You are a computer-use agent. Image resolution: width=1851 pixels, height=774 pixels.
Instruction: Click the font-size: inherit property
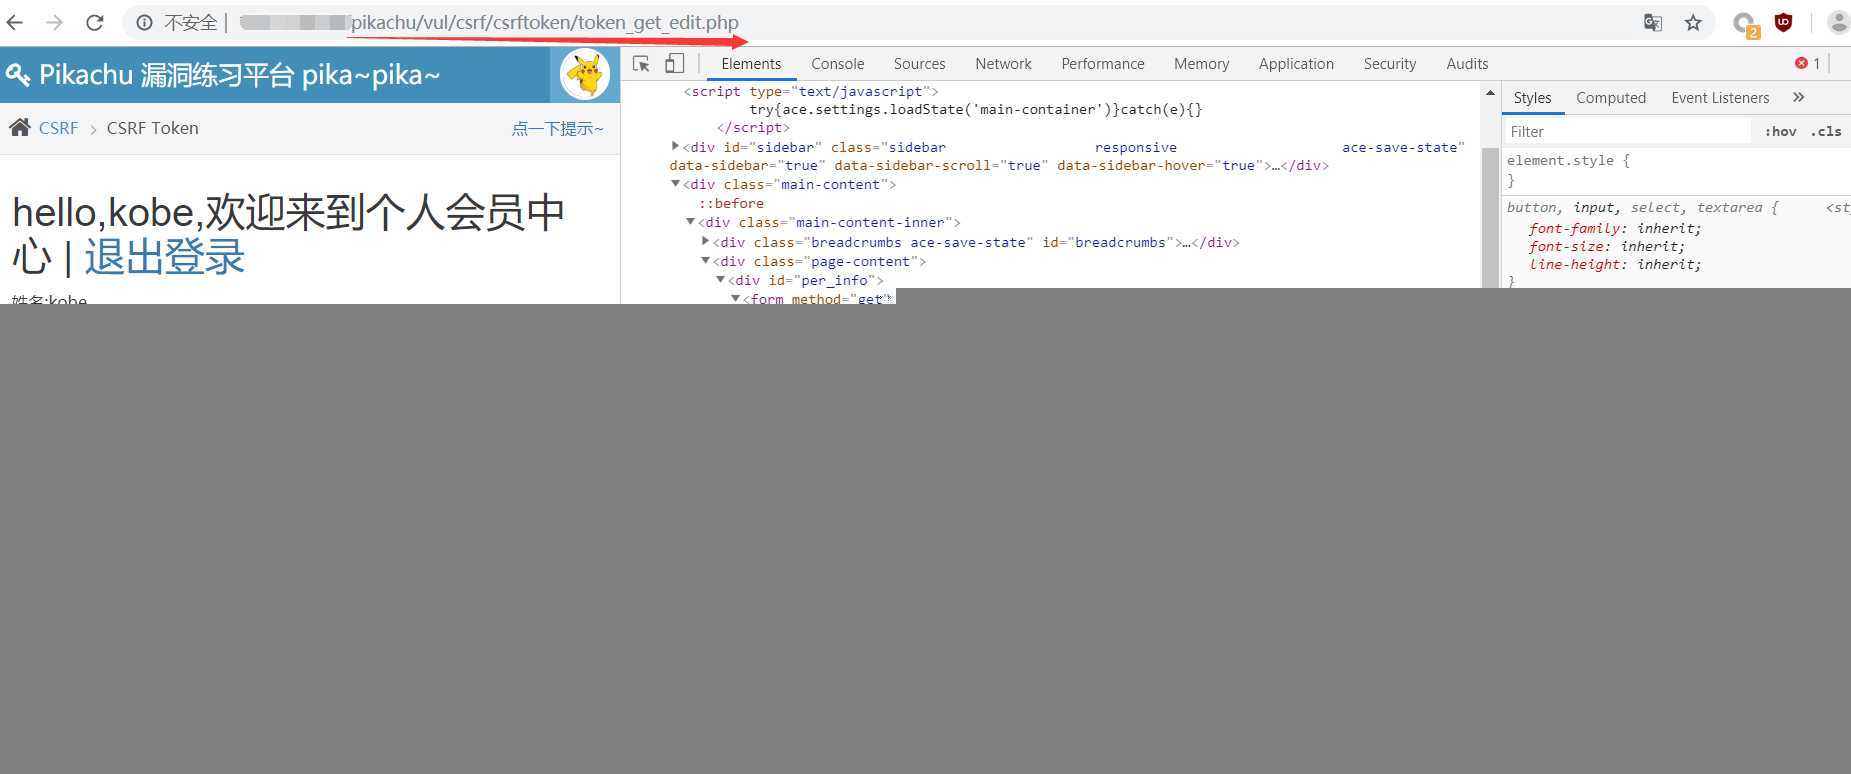tap(1606, 246)
